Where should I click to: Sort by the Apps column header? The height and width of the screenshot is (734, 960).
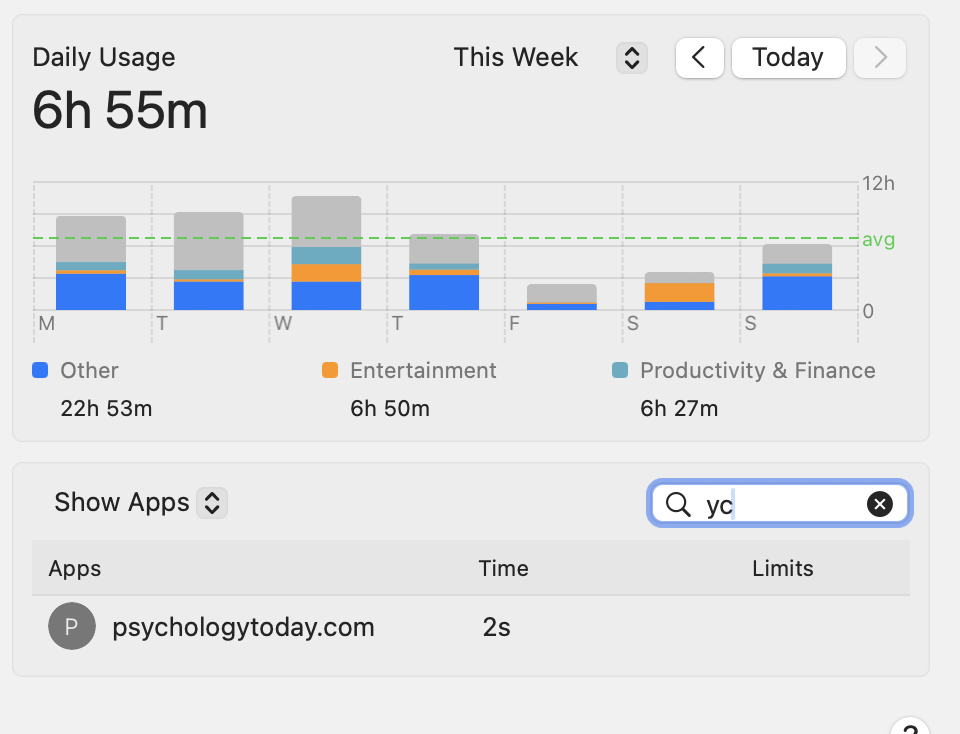[75, 569]
